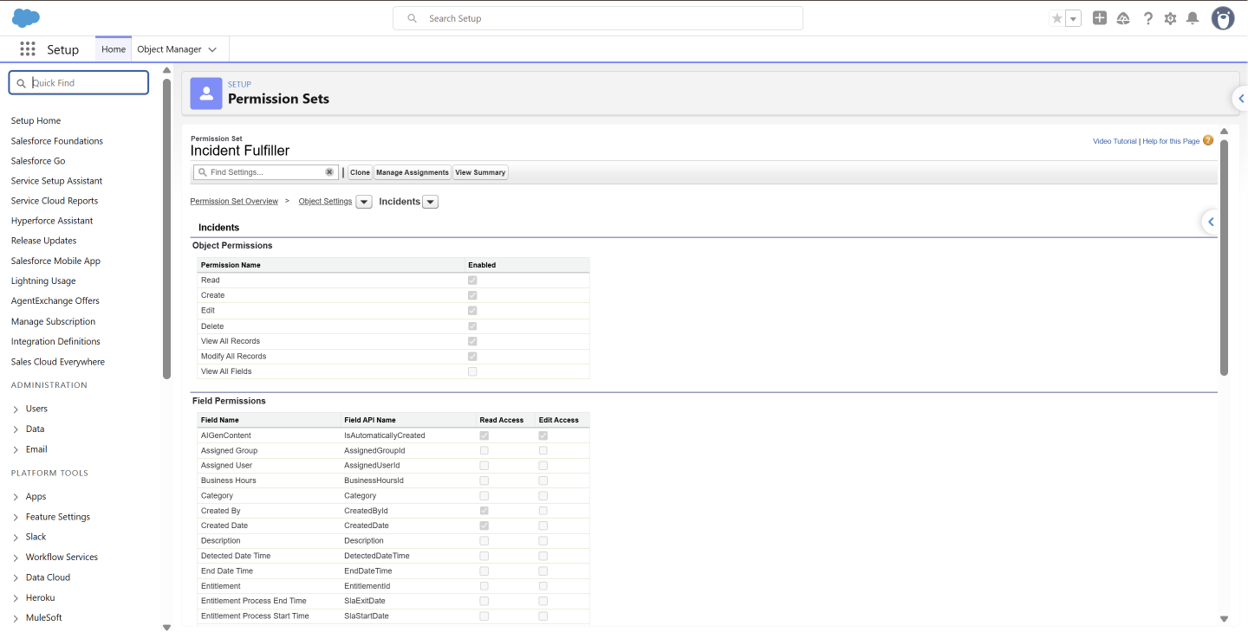Clear the Find Settings search box
Image resolution: width=1248 pixels, height=632 pixels.
click(x=330, y=172)
